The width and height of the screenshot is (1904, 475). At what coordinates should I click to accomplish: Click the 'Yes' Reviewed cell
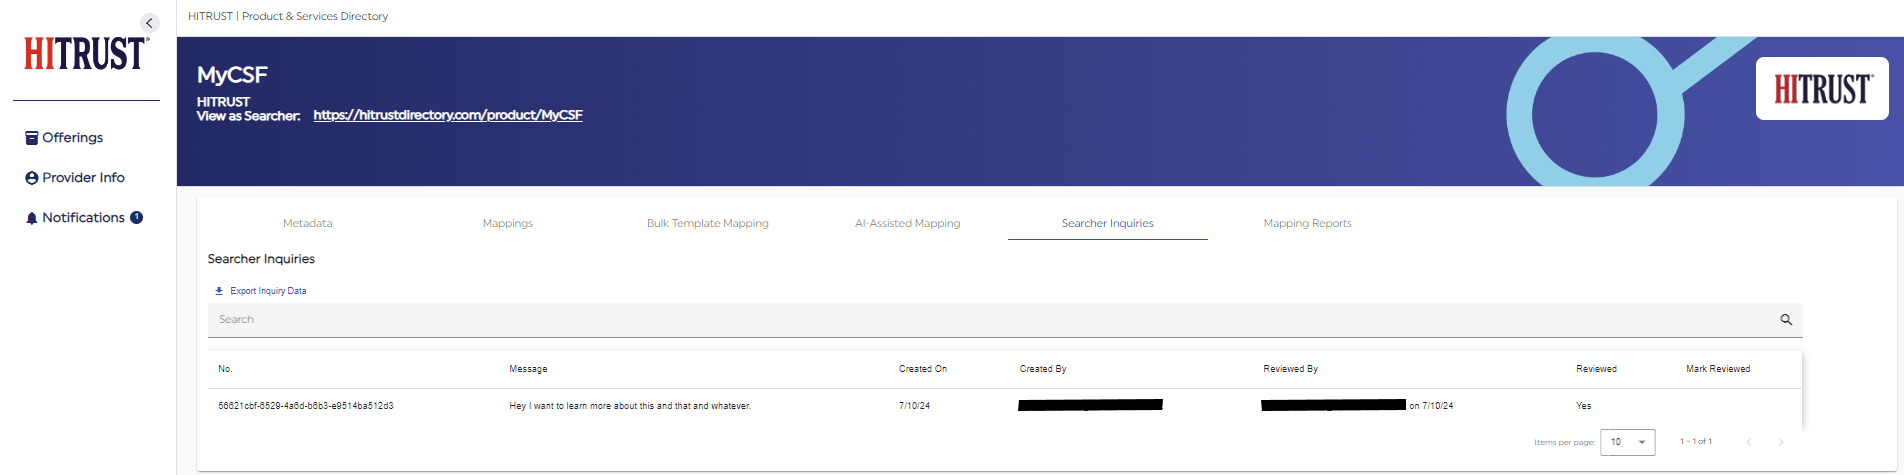tap(1584, 406)
